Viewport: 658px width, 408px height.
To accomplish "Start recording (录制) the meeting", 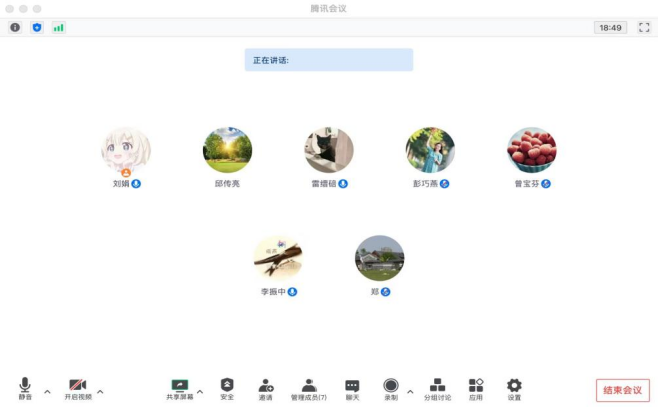I will click(x=391, y=389).
